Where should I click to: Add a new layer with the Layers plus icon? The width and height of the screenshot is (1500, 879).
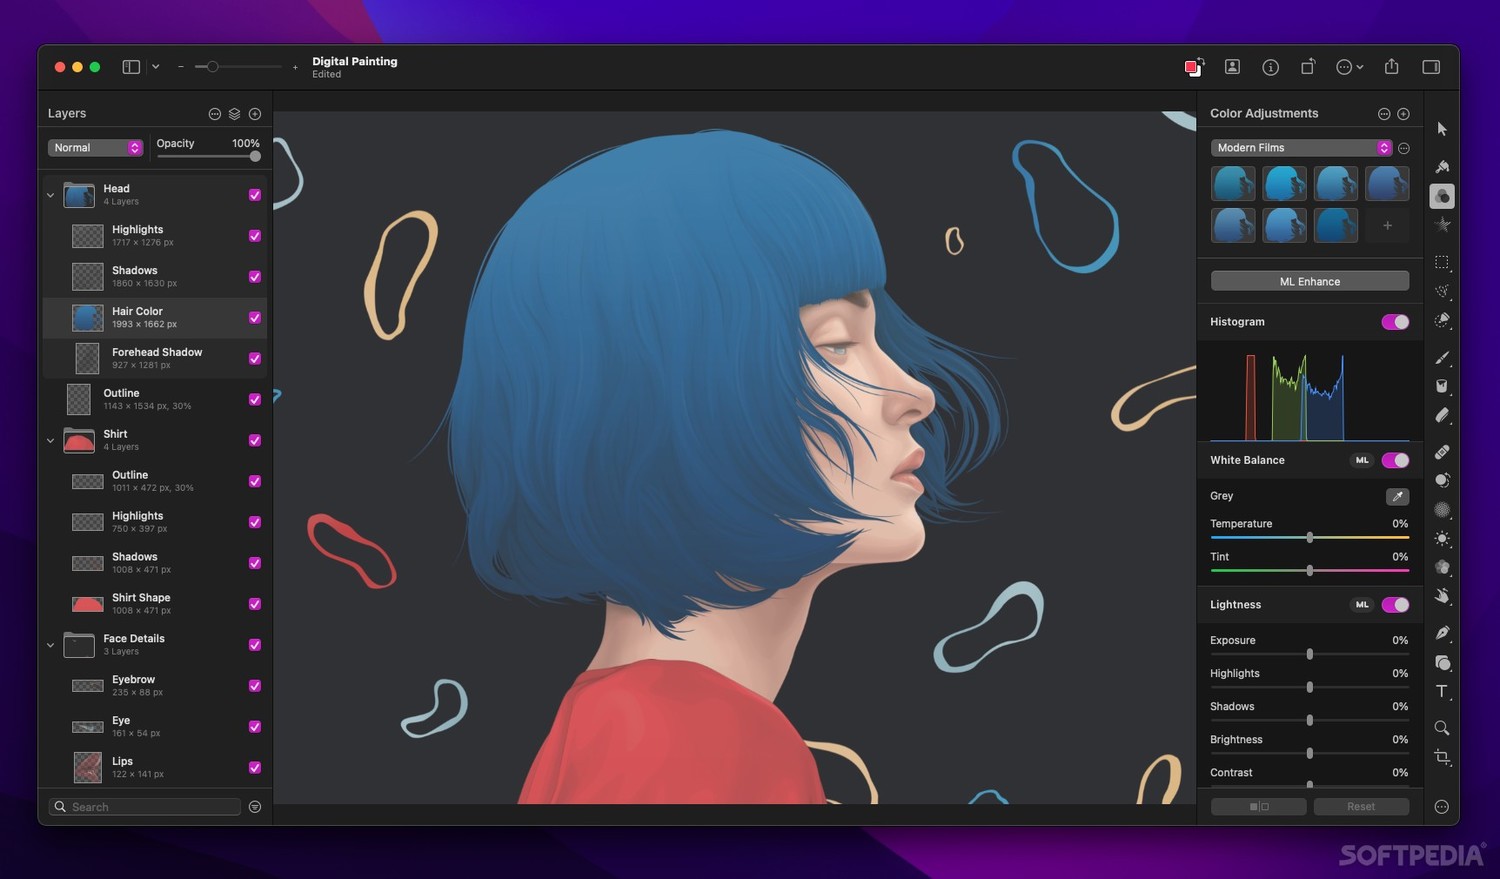coord(255,114)
